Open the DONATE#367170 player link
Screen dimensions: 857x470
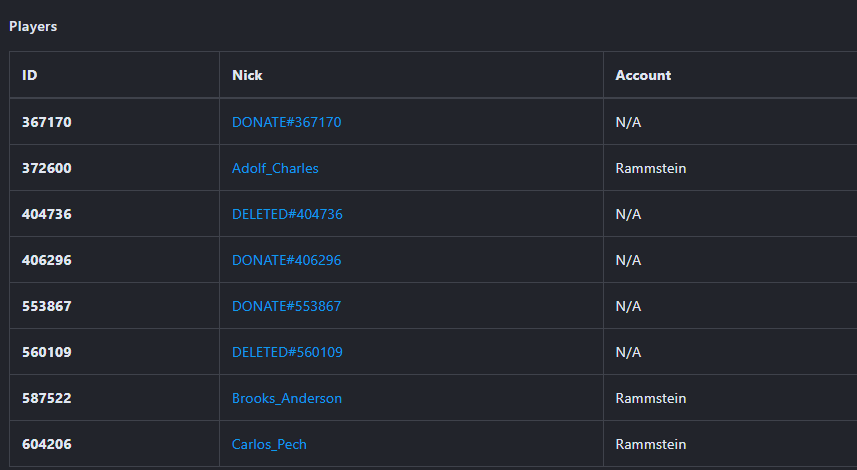(x=286, y=122)
